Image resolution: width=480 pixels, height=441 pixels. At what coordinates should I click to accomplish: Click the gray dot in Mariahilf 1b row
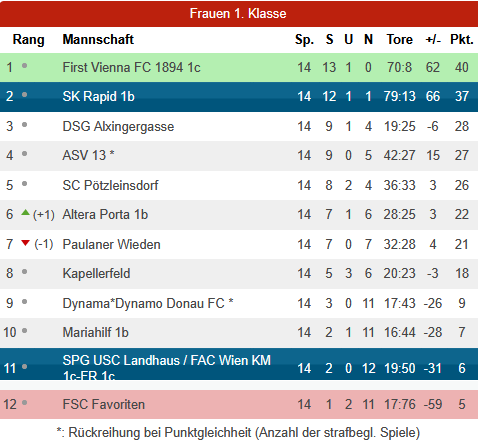tap(24, 331)
